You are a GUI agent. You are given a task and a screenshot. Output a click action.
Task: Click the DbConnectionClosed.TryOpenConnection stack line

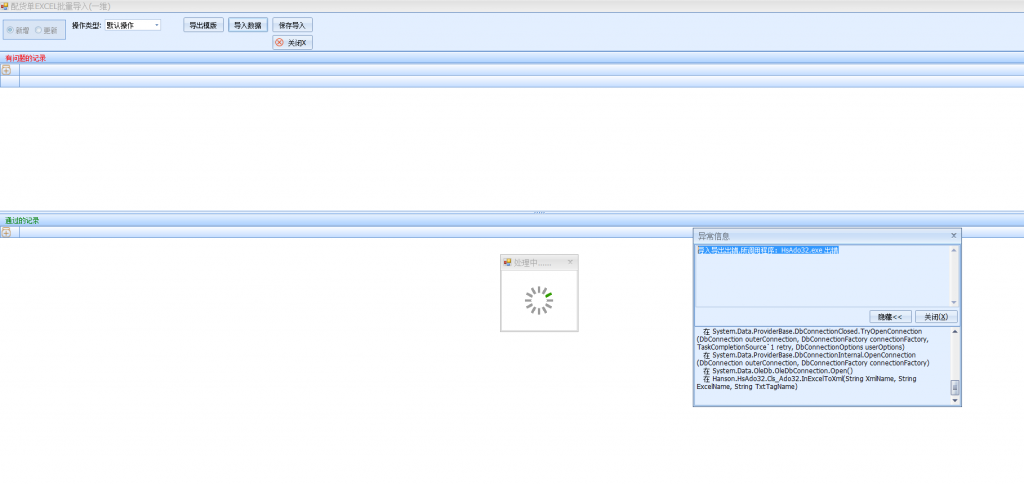pos(812,340)
